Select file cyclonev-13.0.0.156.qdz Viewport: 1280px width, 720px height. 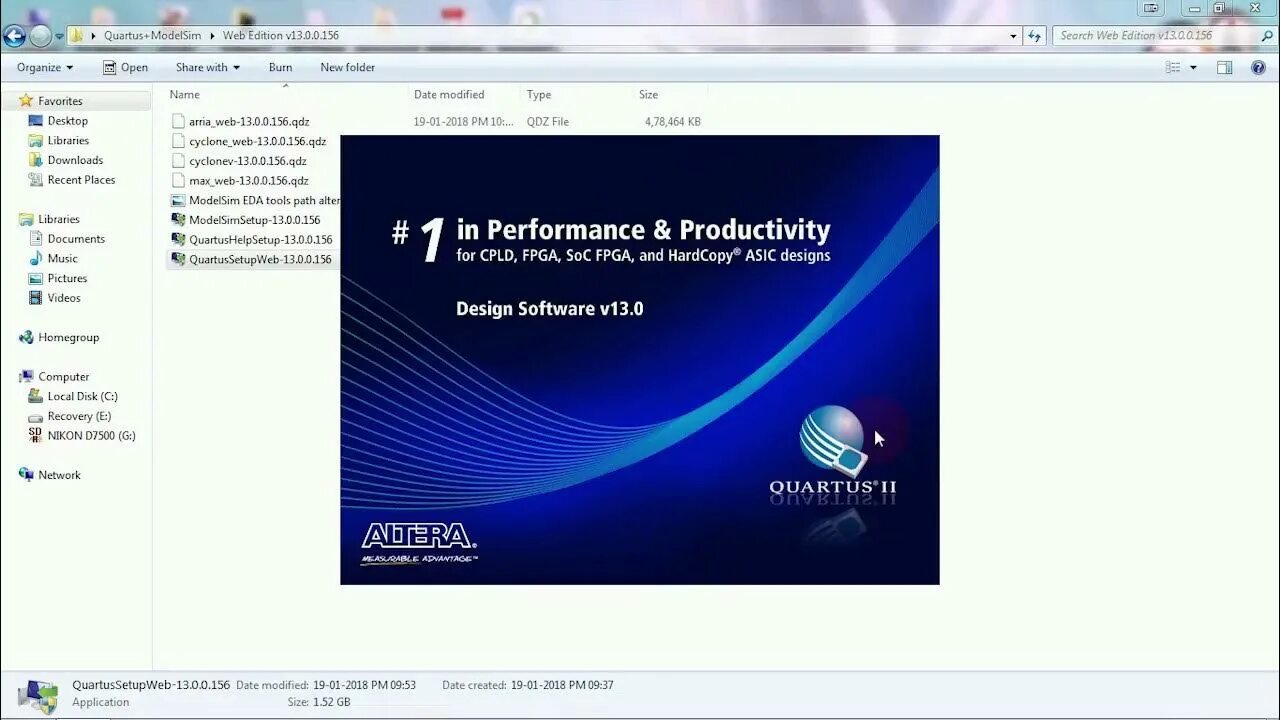pos(248,161)
